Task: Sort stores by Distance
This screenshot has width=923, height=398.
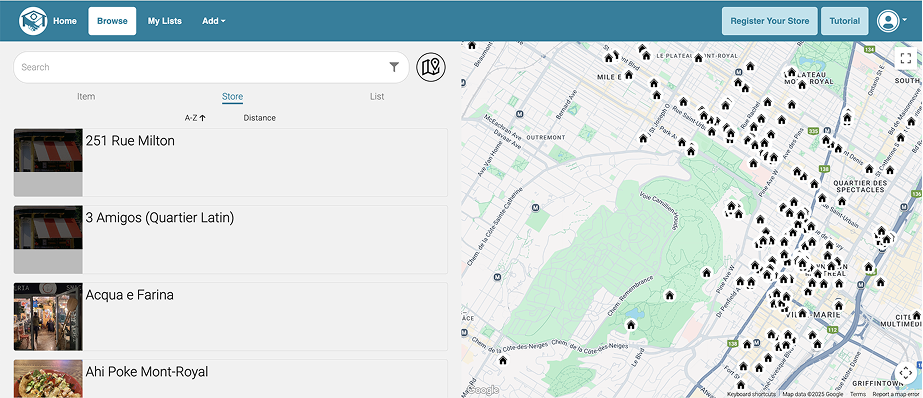Action: [x=260, y=118]
